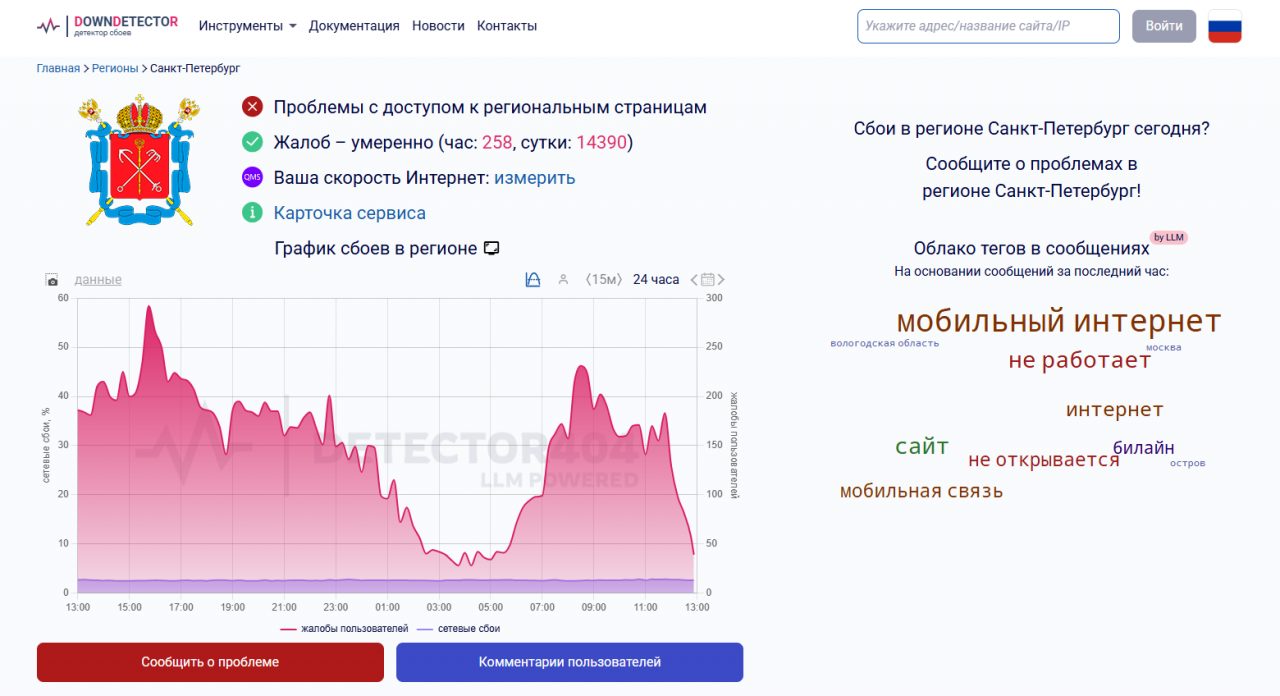Switch the chart to 15м interval
The width and height of the screenshot is (1280, 696).
tap(604, 280)
